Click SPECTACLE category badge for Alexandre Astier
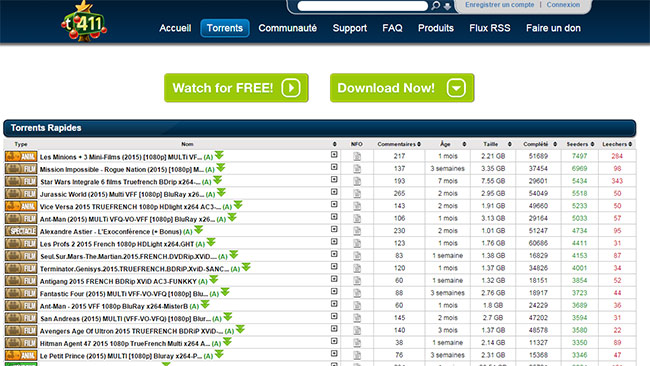 click(21, 231)
